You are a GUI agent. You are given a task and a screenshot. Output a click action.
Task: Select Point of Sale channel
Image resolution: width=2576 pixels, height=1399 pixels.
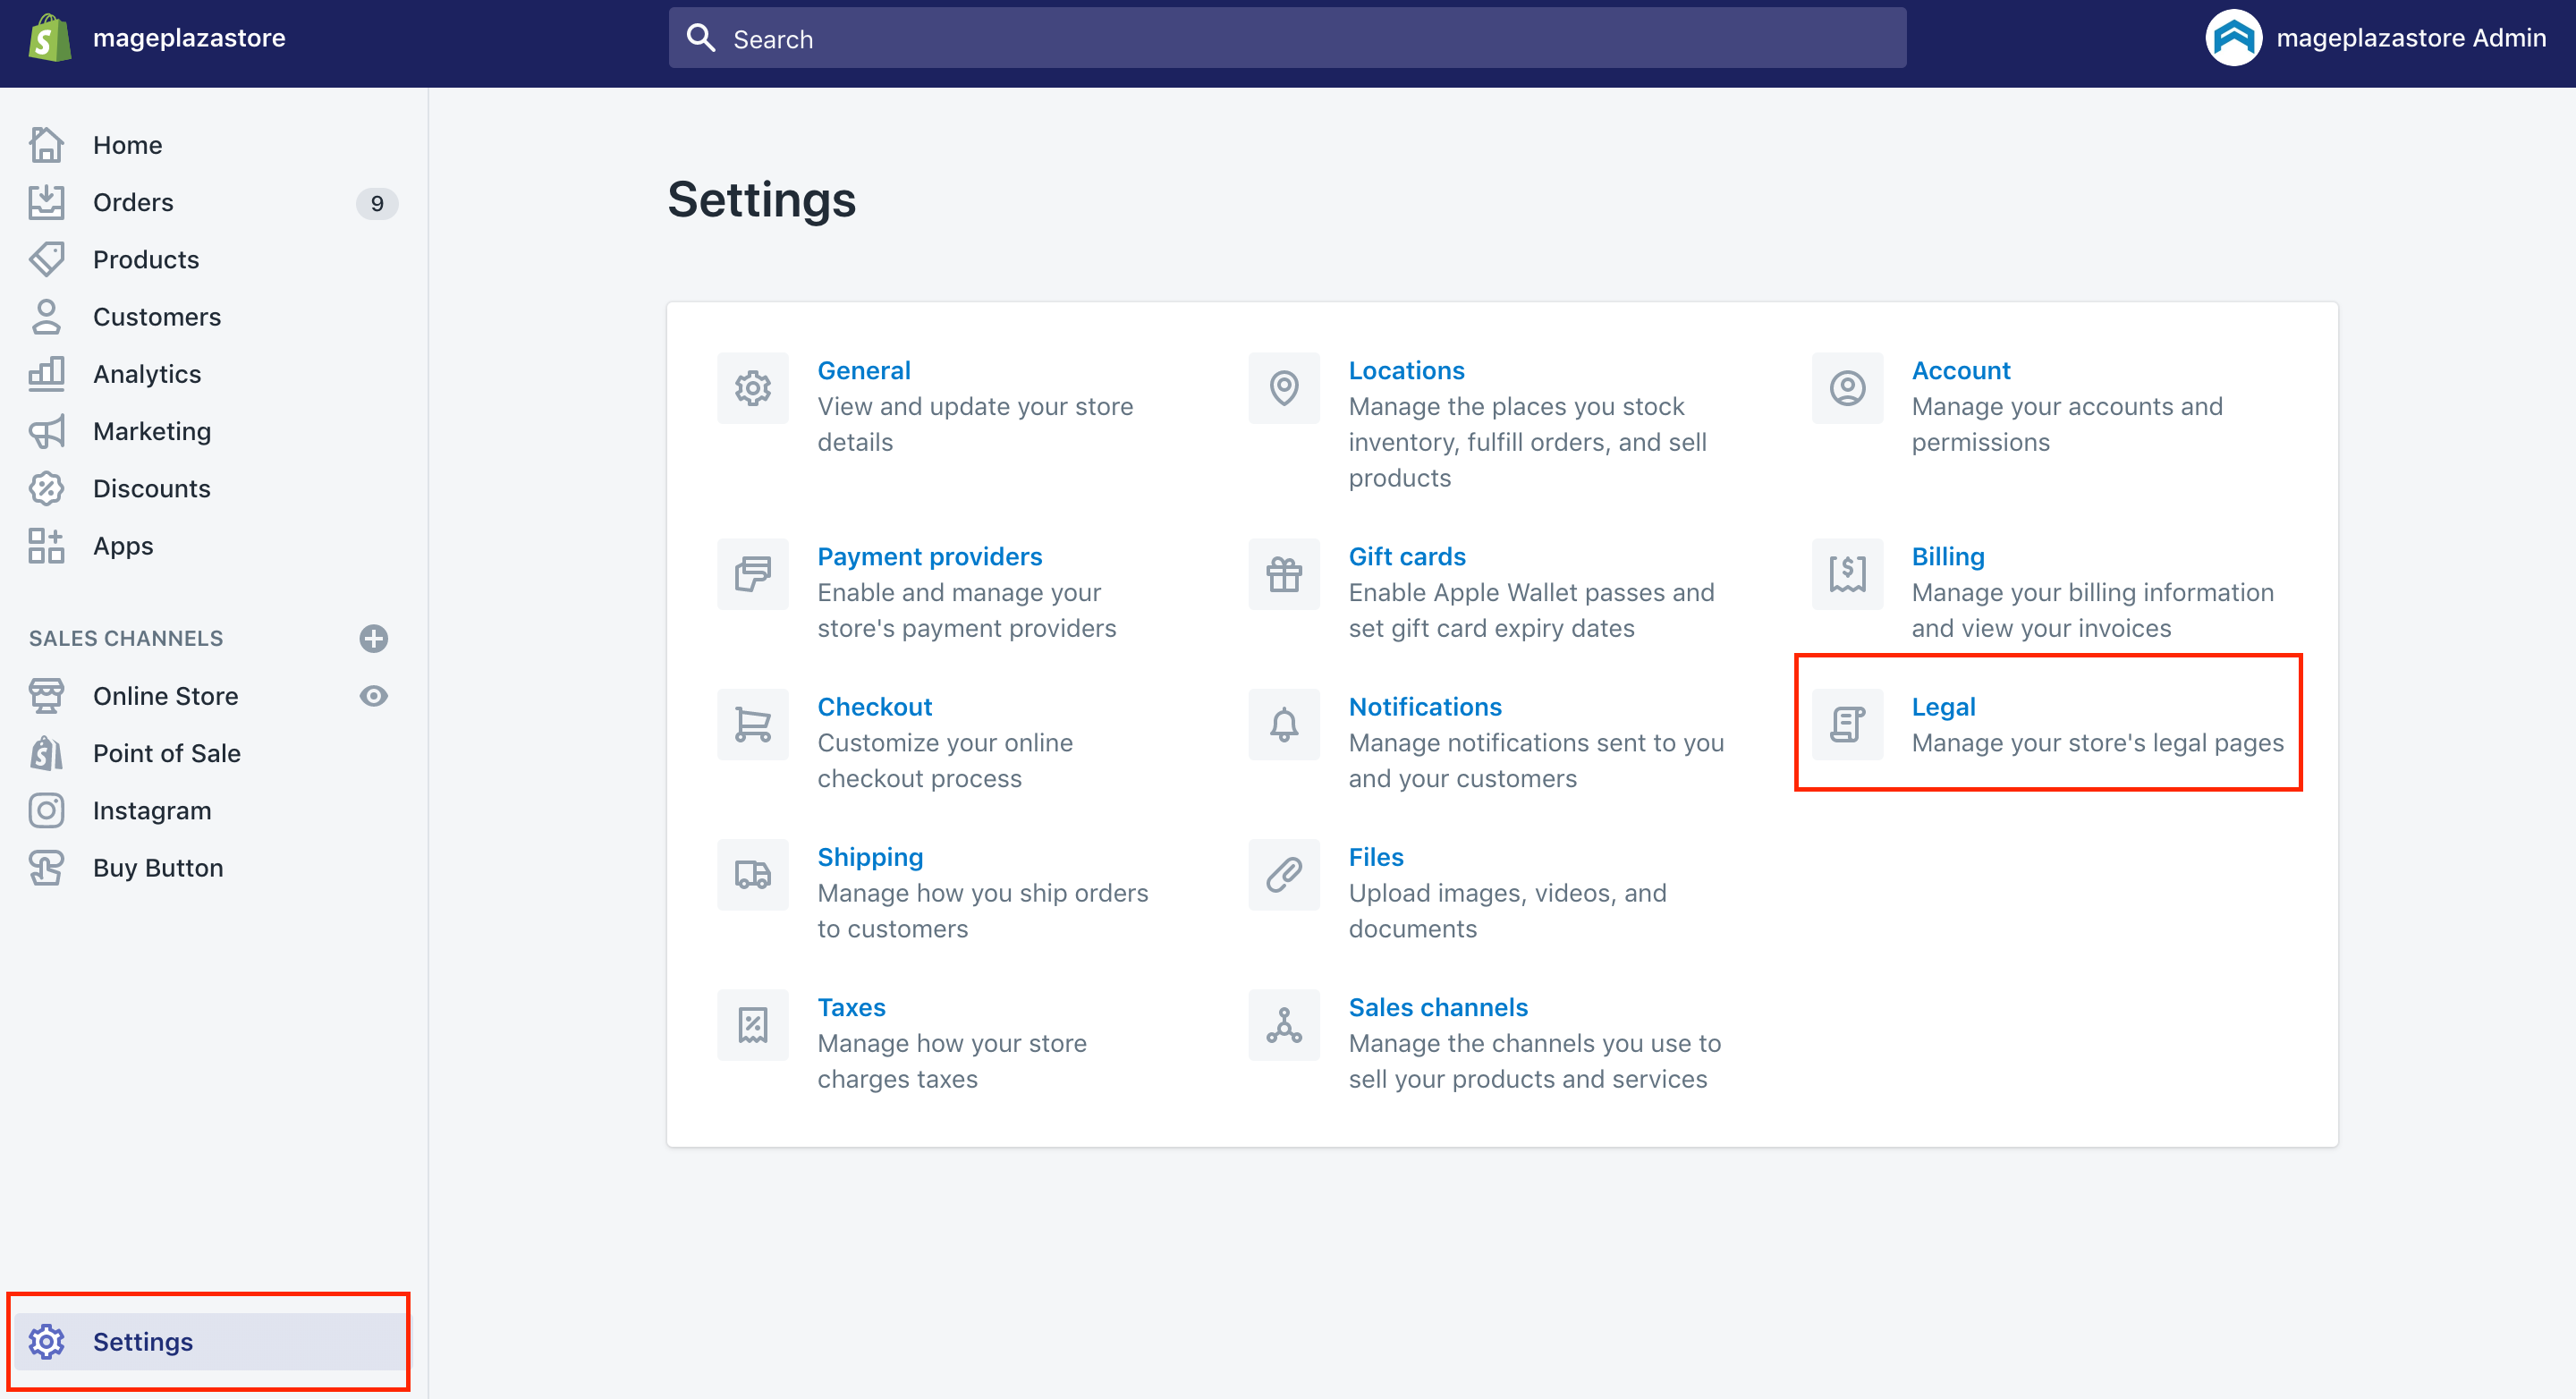pyautogui.click(x=167, y=753)
